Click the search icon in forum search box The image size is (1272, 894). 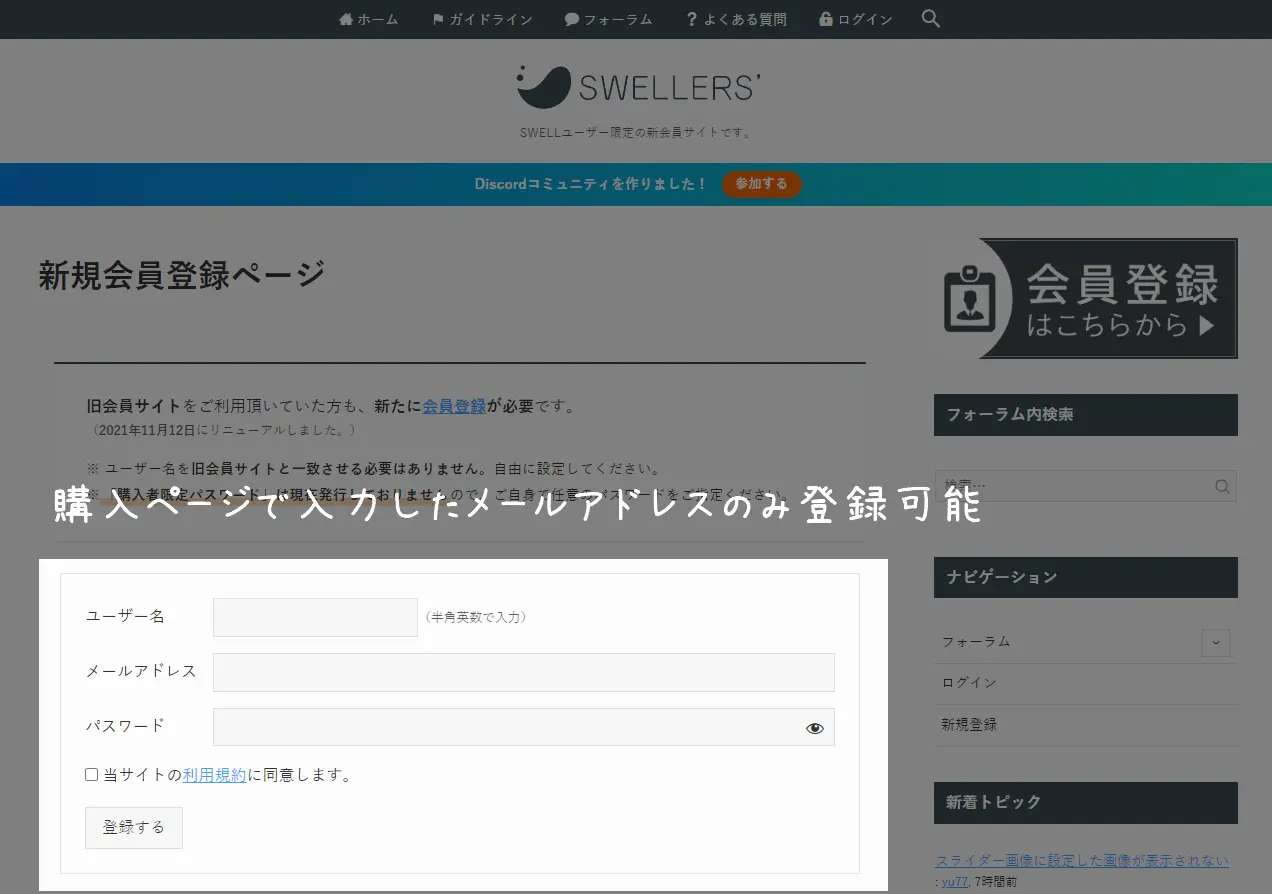pyautogui.click(x=1222, y=487)
